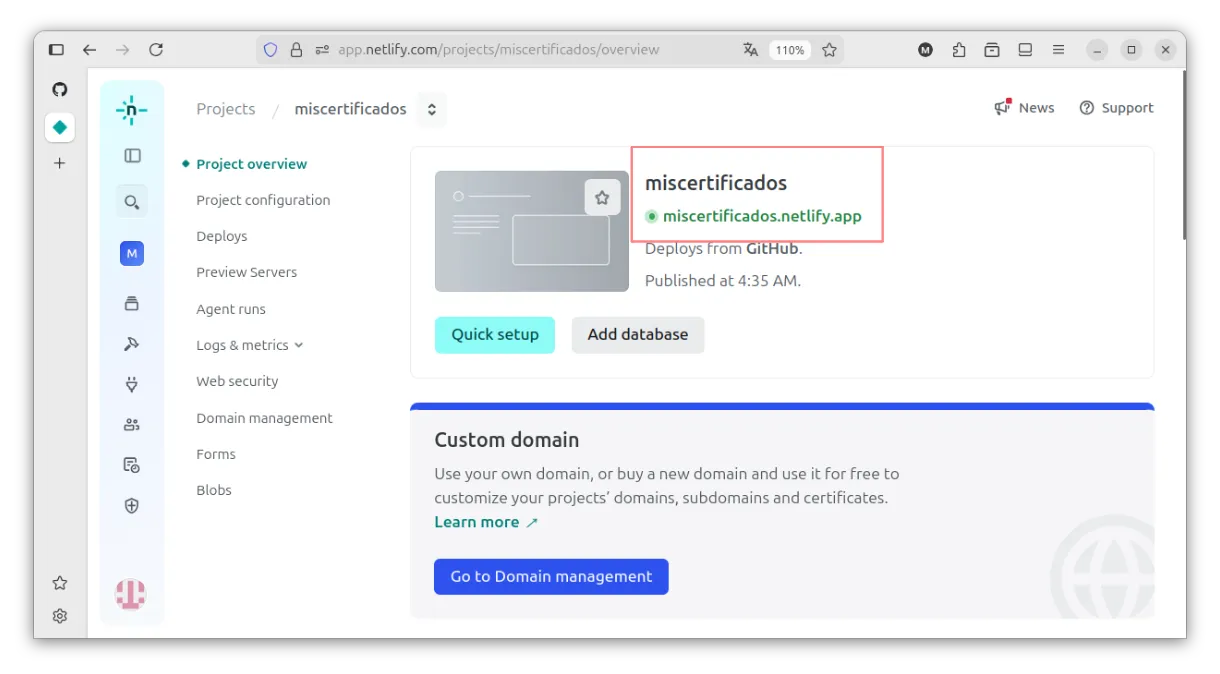Click the Quick setup button
Screen dimensions: 1220x674
coord(494,335)
